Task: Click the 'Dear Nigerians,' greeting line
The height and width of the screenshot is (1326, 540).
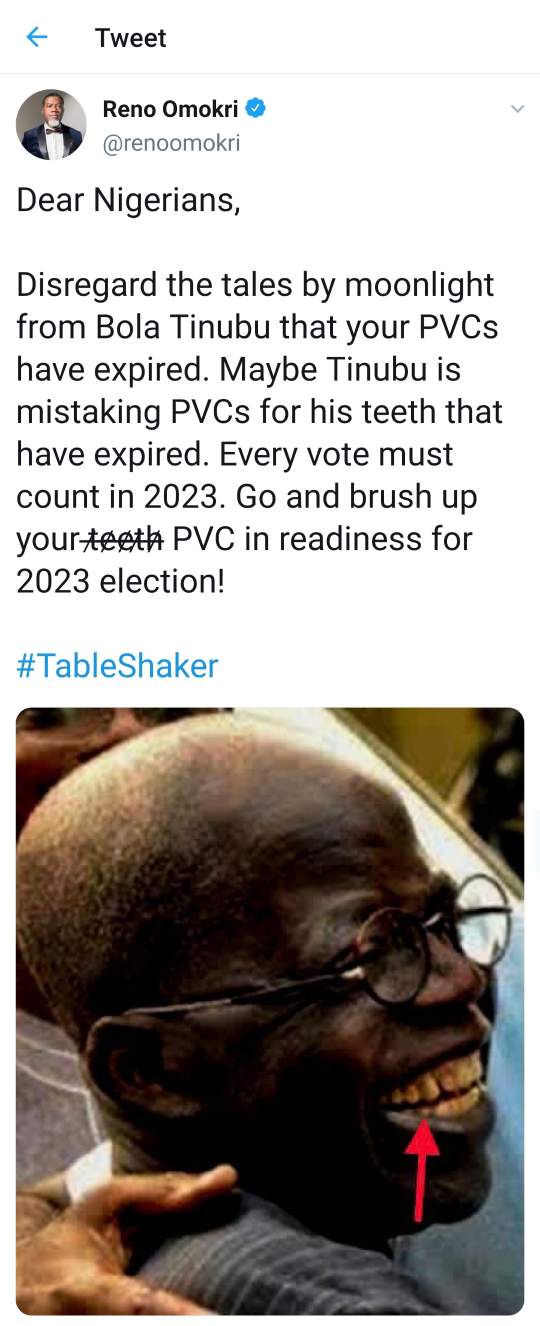Action: 128,201
